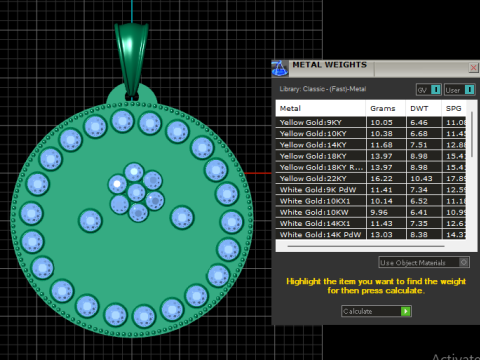Select the White Gold:10KW row
Screen dimensions: 480x360
click(x=371, y=212)
